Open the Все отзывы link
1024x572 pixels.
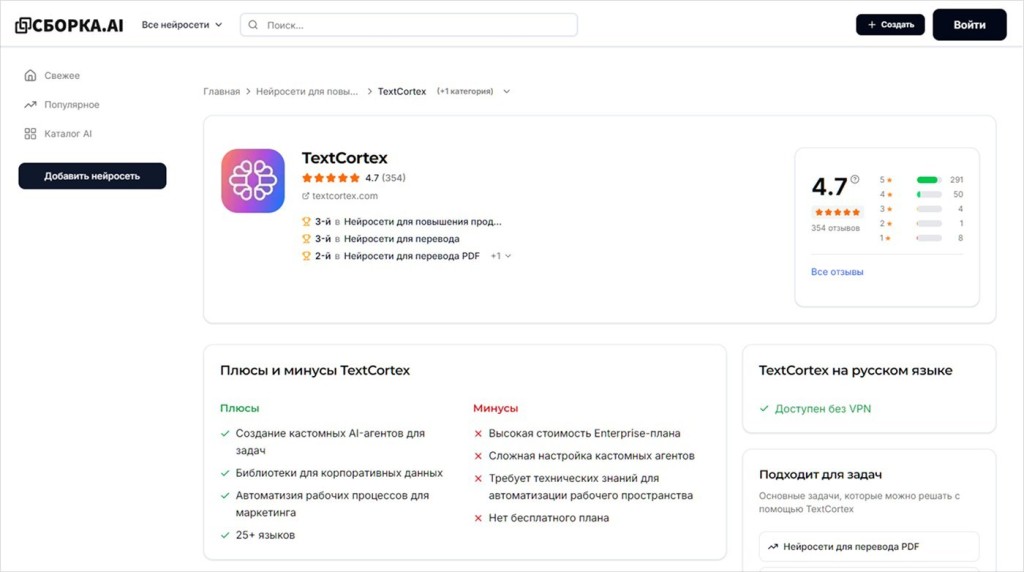[x=837, y=272]
